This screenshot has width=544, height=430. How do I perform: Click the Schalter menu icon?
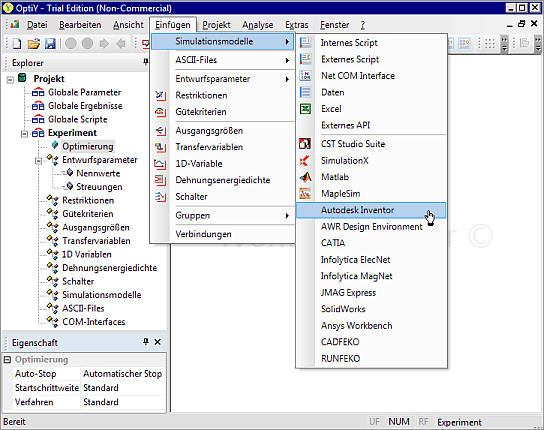[160, 196]
